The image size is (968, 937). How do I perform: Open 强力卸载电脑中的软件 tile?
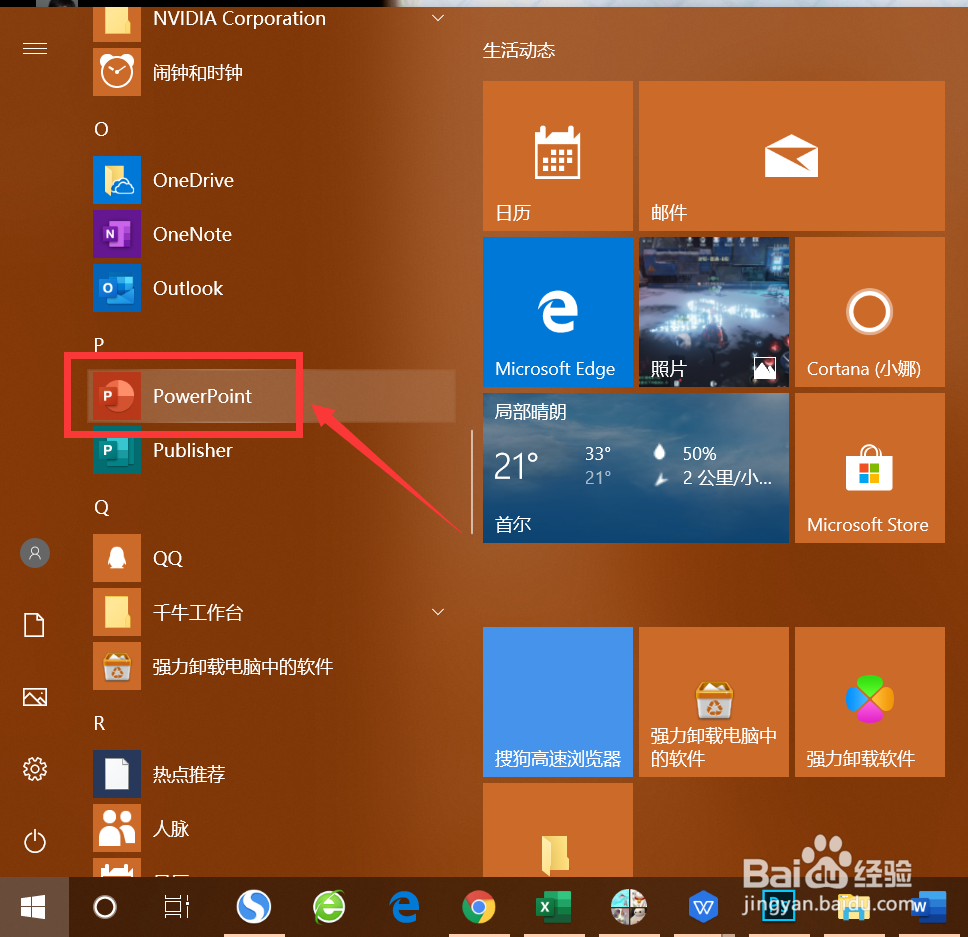pyautogui.click(x=714, y=702)
